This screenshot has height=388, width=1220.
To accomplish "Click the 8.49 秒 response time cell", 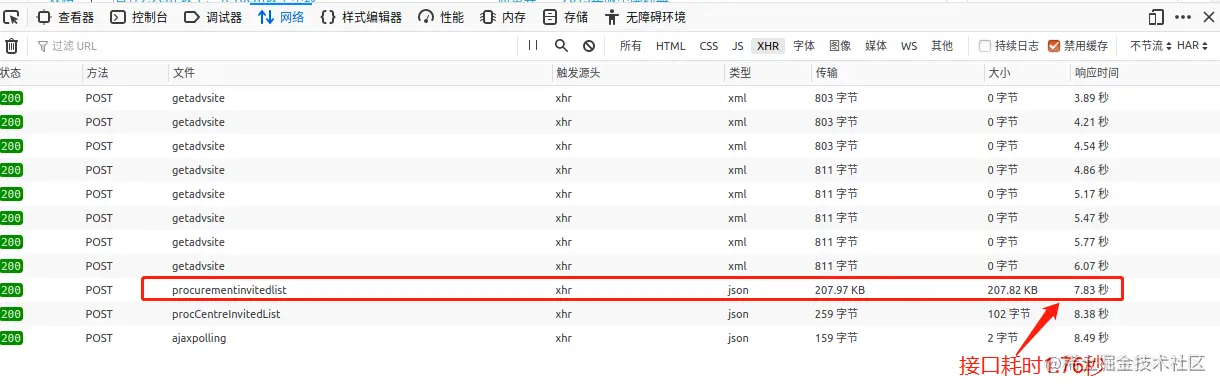I will [1091, 338].
